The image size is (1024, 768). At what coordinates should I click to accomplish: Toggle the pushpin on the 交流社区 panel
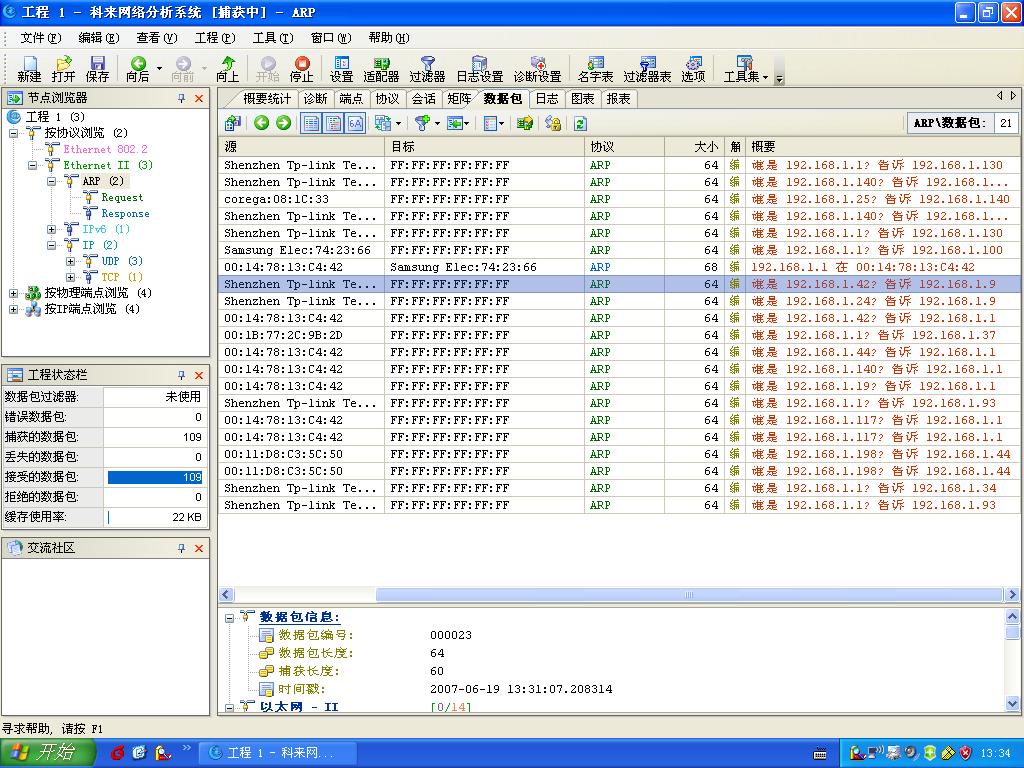point(182,548)
